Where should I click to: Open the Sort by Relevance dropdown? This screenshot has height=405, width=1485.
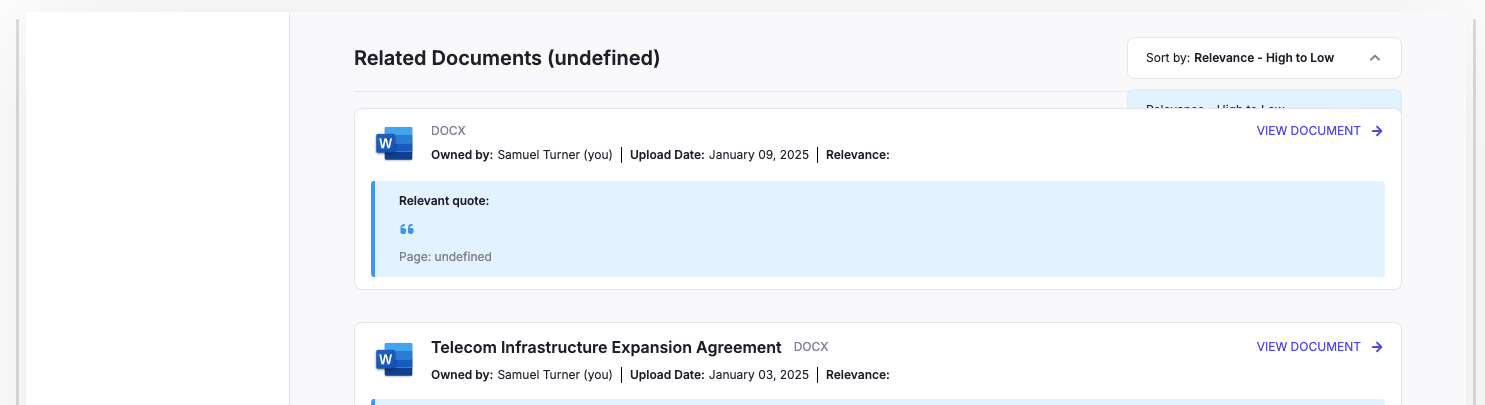[x=1263, y=58]
